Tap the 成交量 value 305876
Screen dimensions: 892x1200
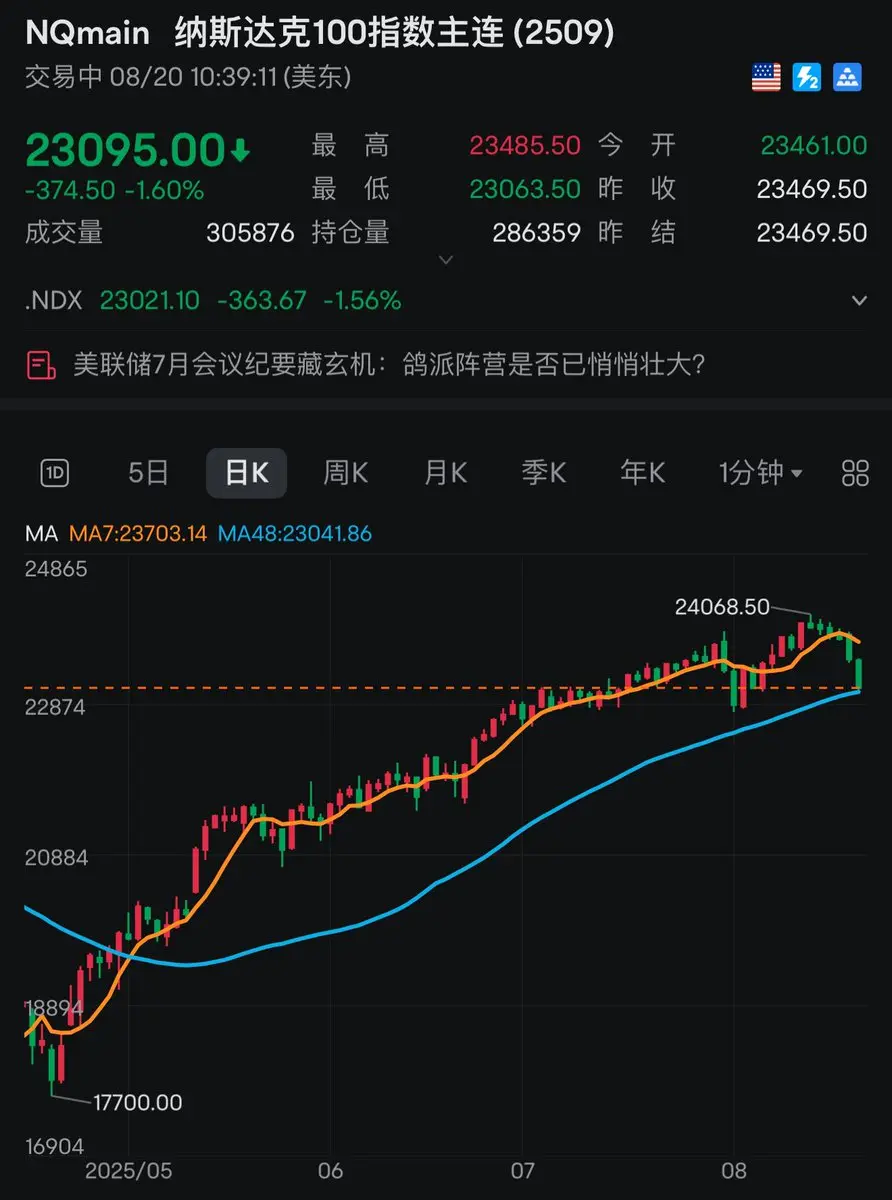pos(251,233)
